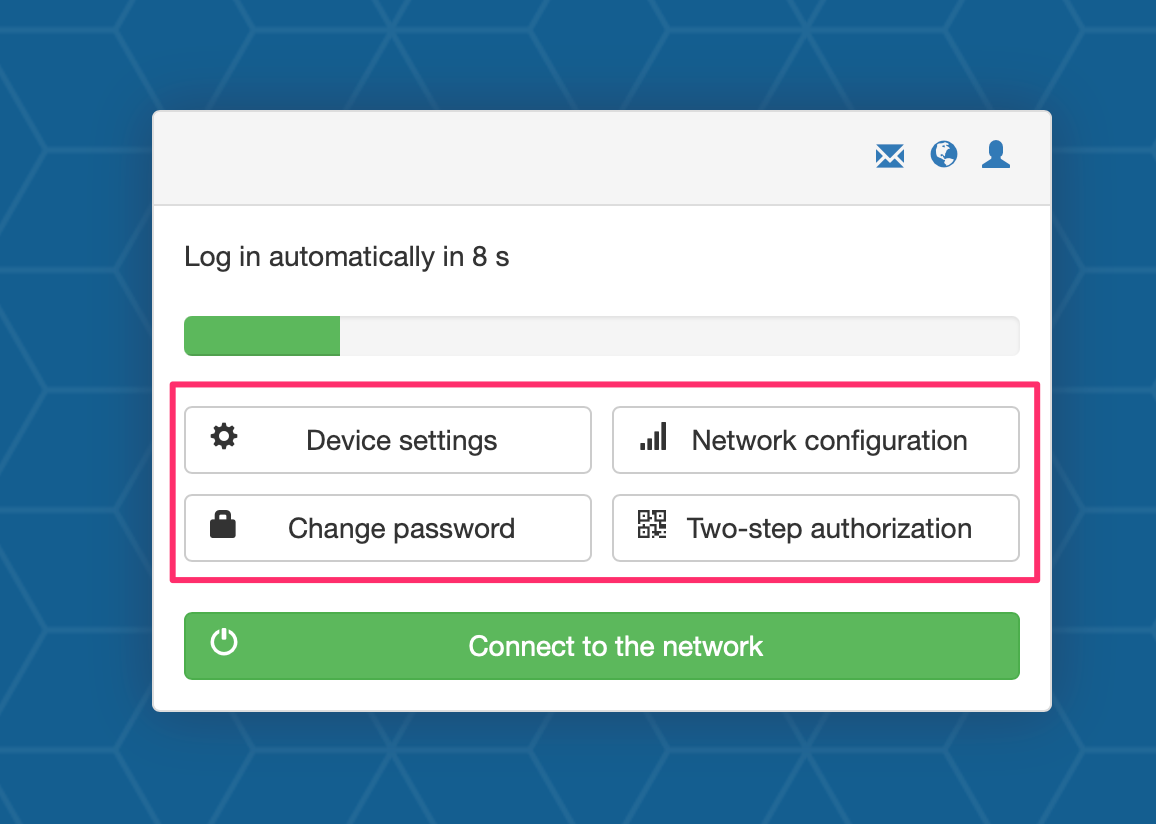Image resolution: width=1156 pixels, height=824 pixels.
Task: Click the gap between Device settings and Network configuration
Action: coord(602,440)
